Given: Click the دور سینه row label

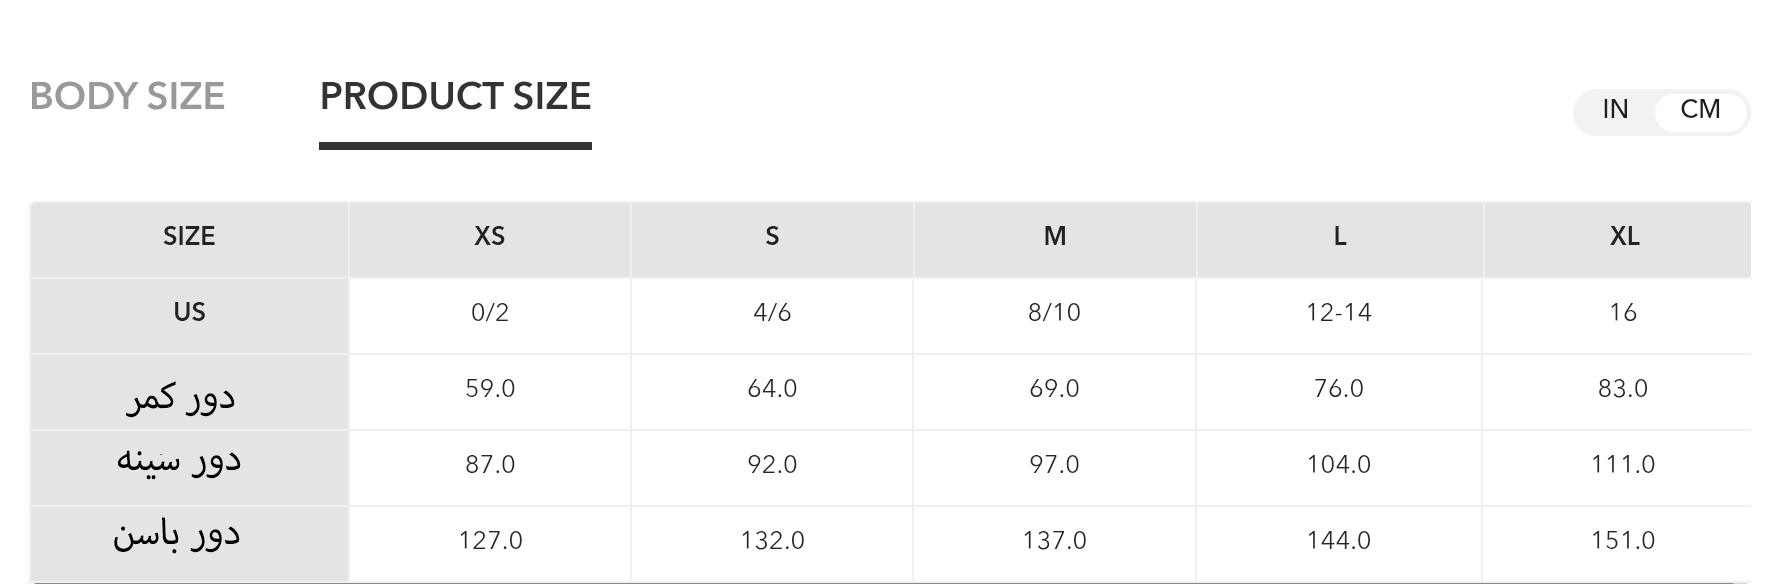Looking at the screenshot, I should pyautogui.click(x=179, y=461).
